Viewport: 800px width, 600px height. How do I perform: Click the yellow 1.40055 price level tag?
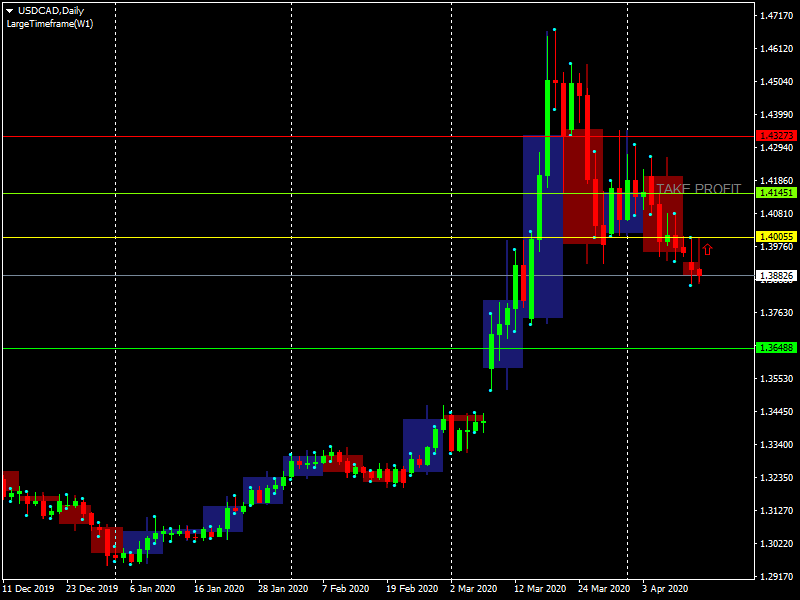coord(776,237)
